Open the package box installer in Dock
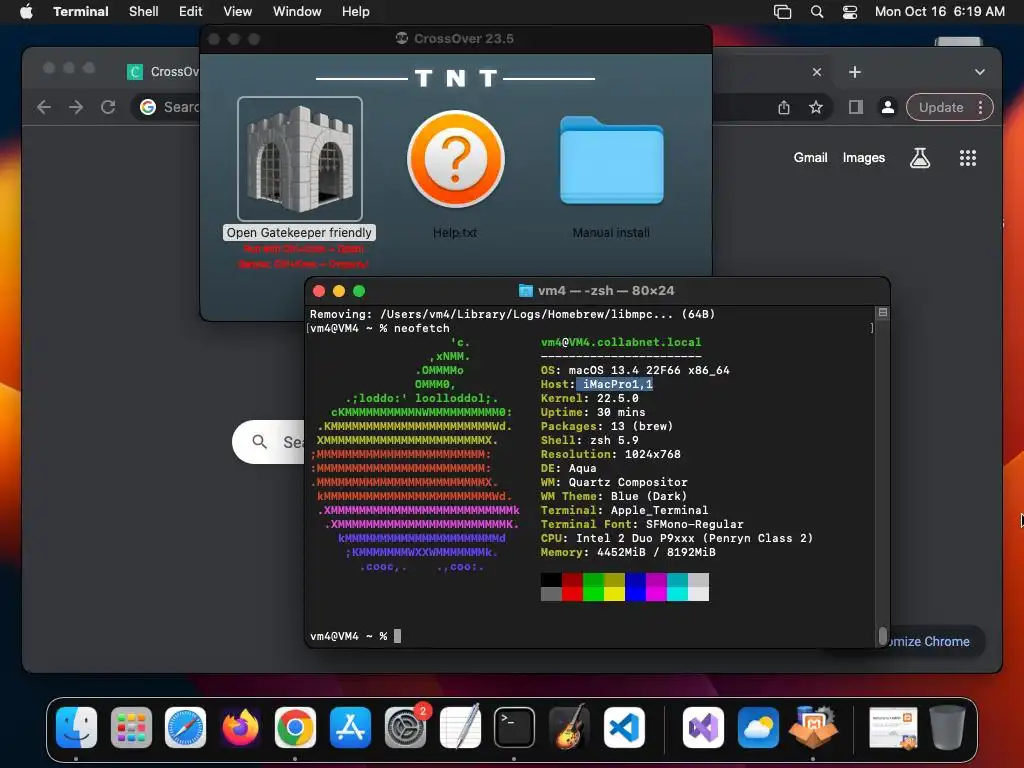 (813, 726)
